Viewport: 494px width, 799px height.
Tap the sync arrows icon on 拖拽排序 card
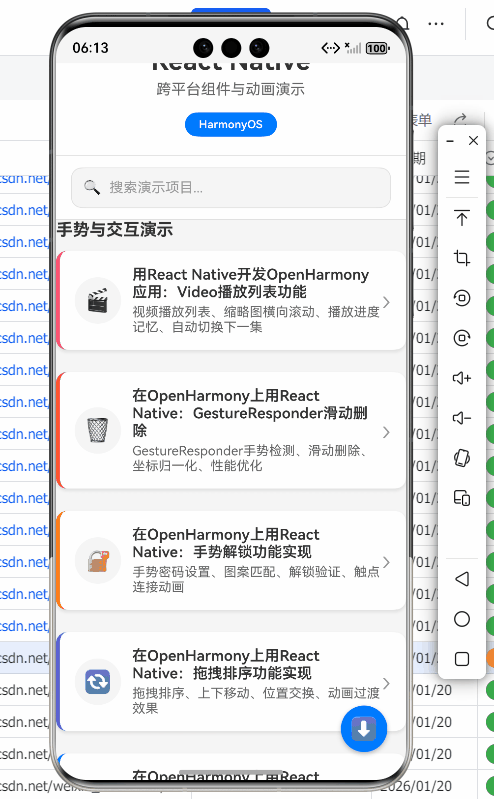coord(98,682)
